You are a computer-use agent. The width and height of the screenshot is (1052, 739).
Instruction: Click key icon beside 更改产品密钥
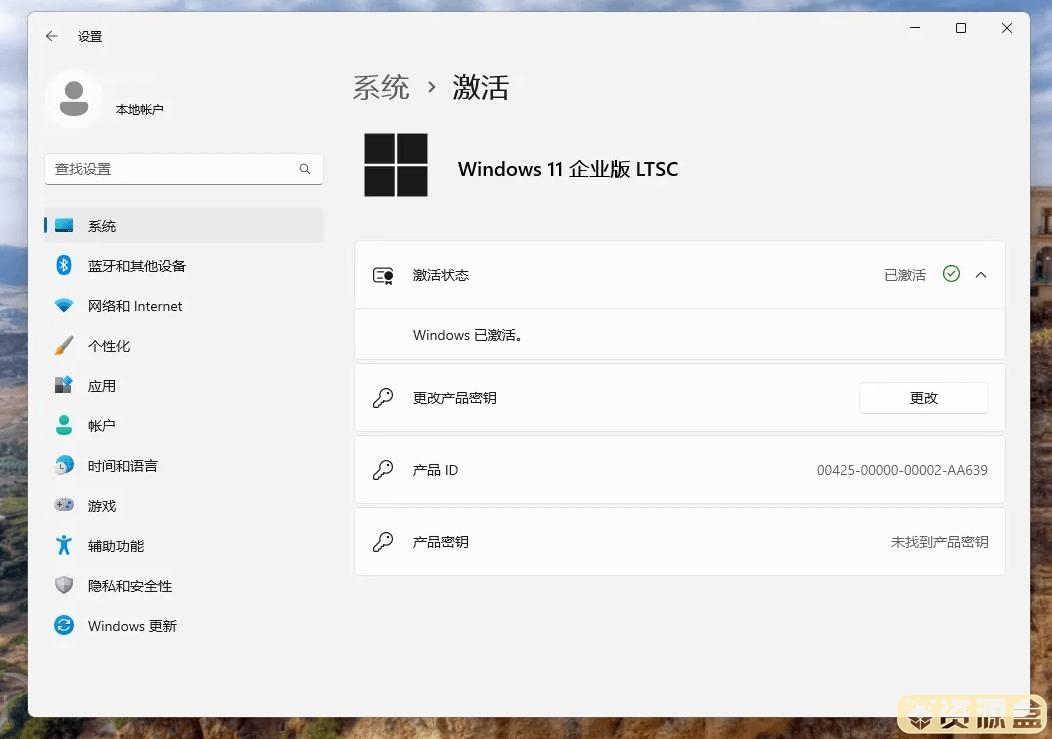pos(383,398)
